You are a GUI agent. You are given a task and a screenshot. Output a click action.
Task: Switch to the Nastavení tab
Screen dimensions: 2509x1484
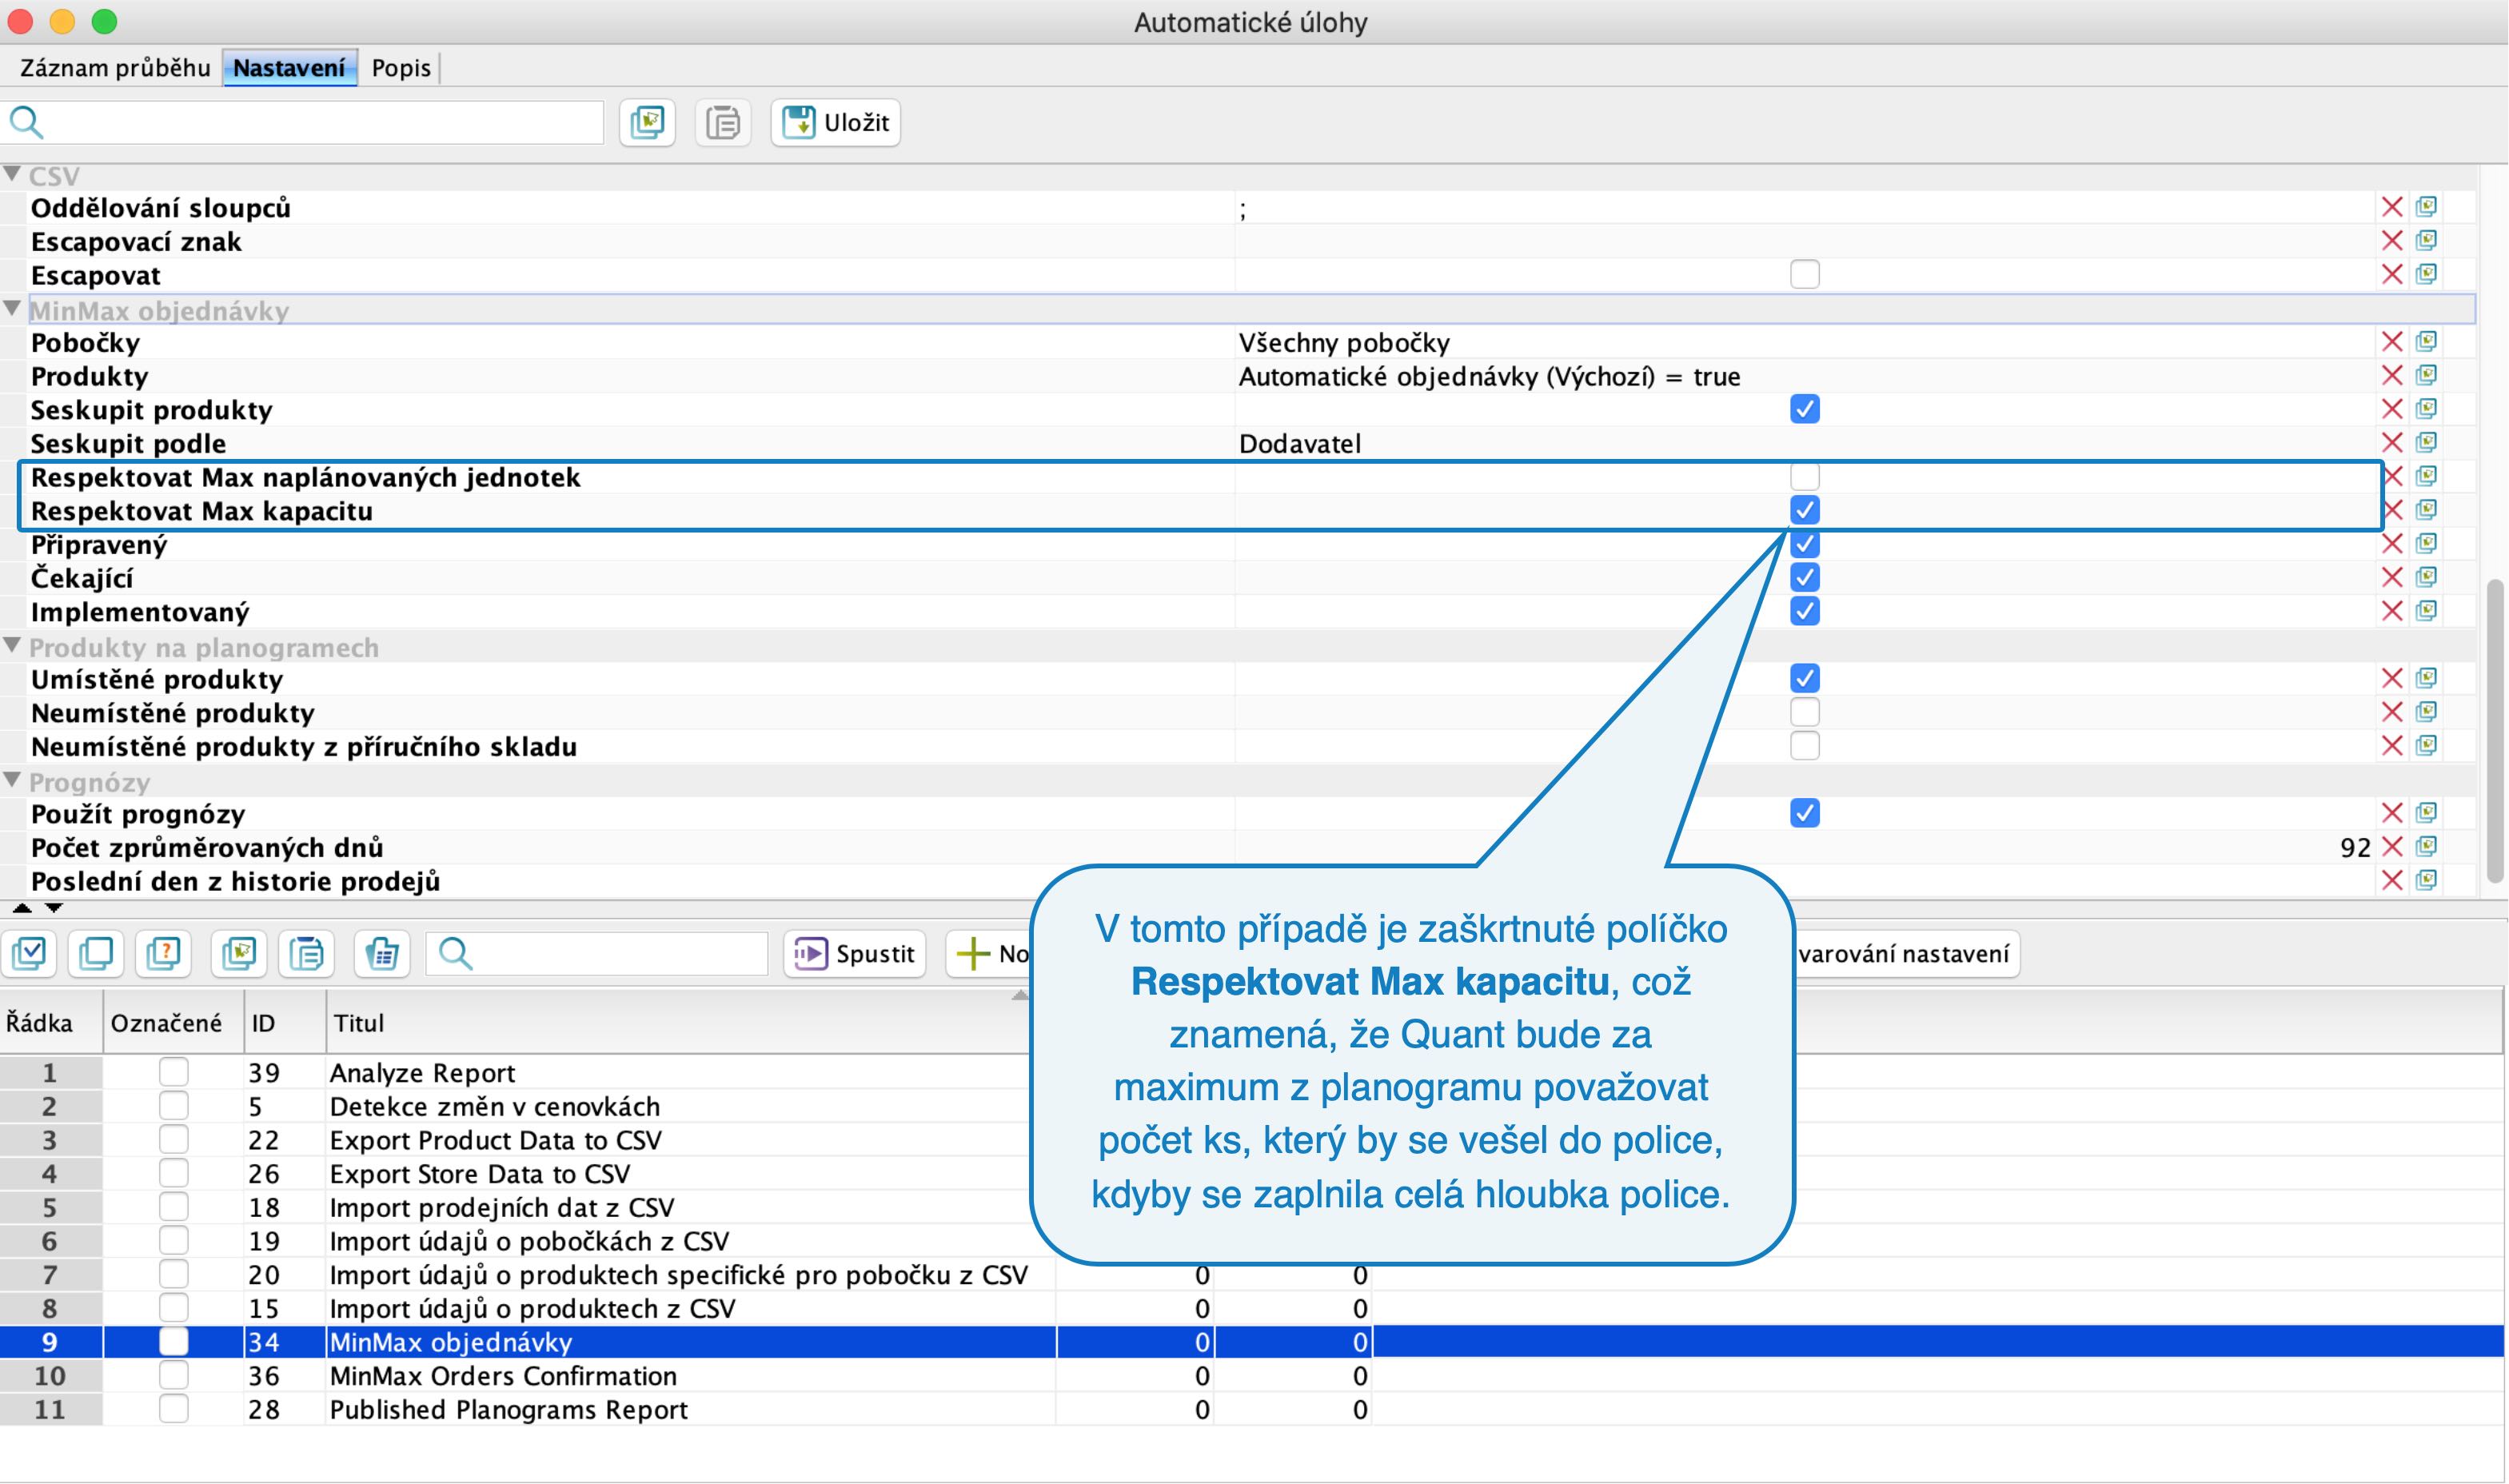[289, 68]
